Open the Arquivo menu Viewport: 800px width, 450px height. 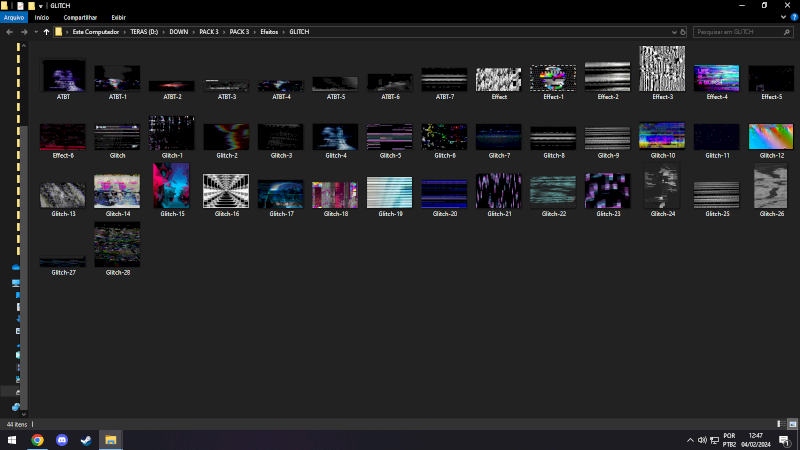tap(14, 17)
